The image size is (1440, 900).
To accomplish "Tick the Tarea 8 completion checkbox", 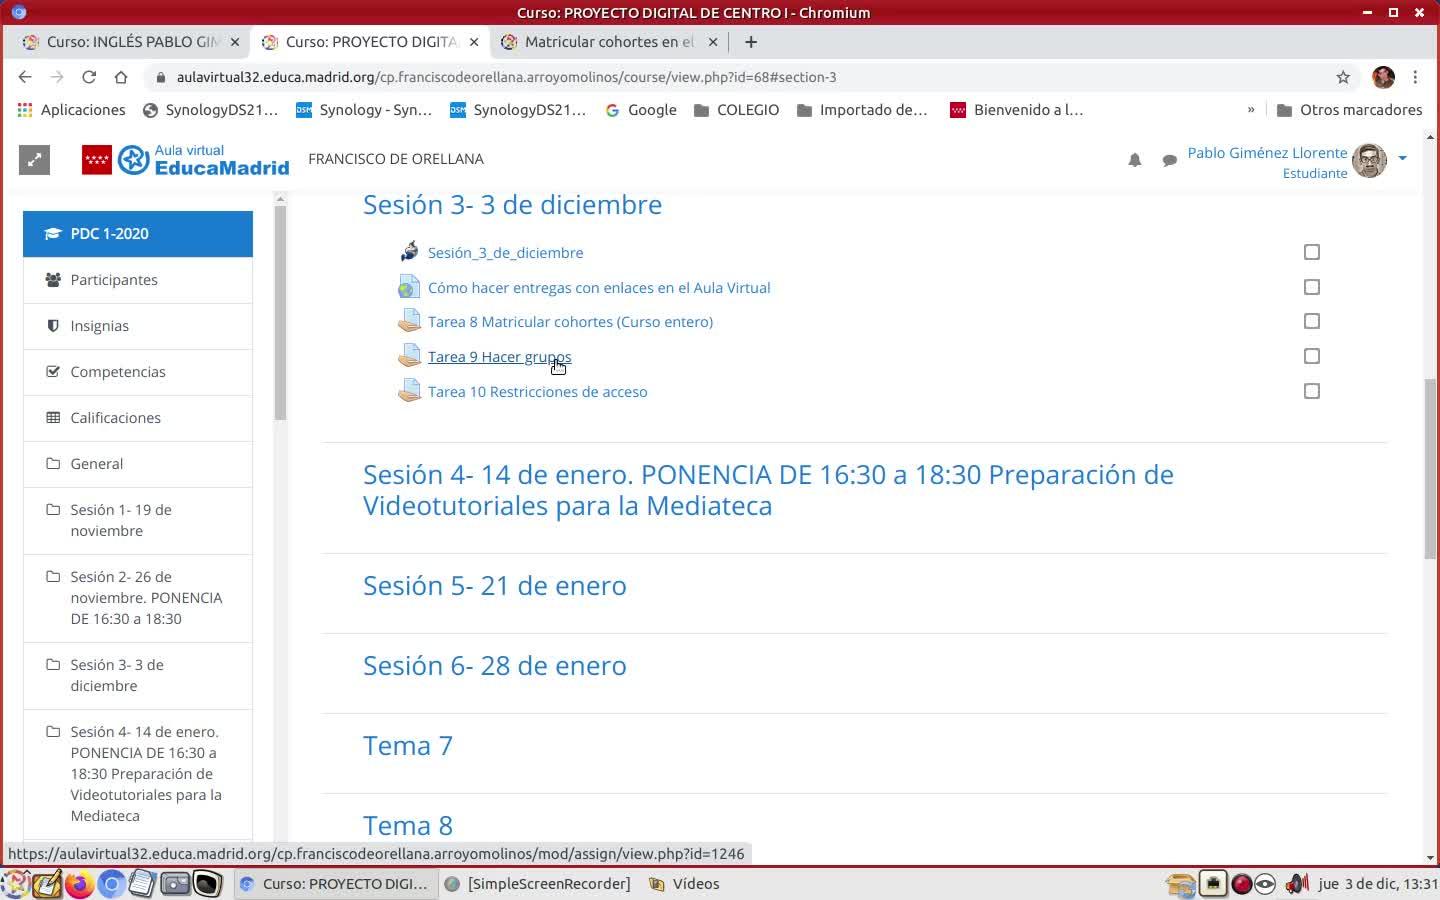I will point(1312,321).
